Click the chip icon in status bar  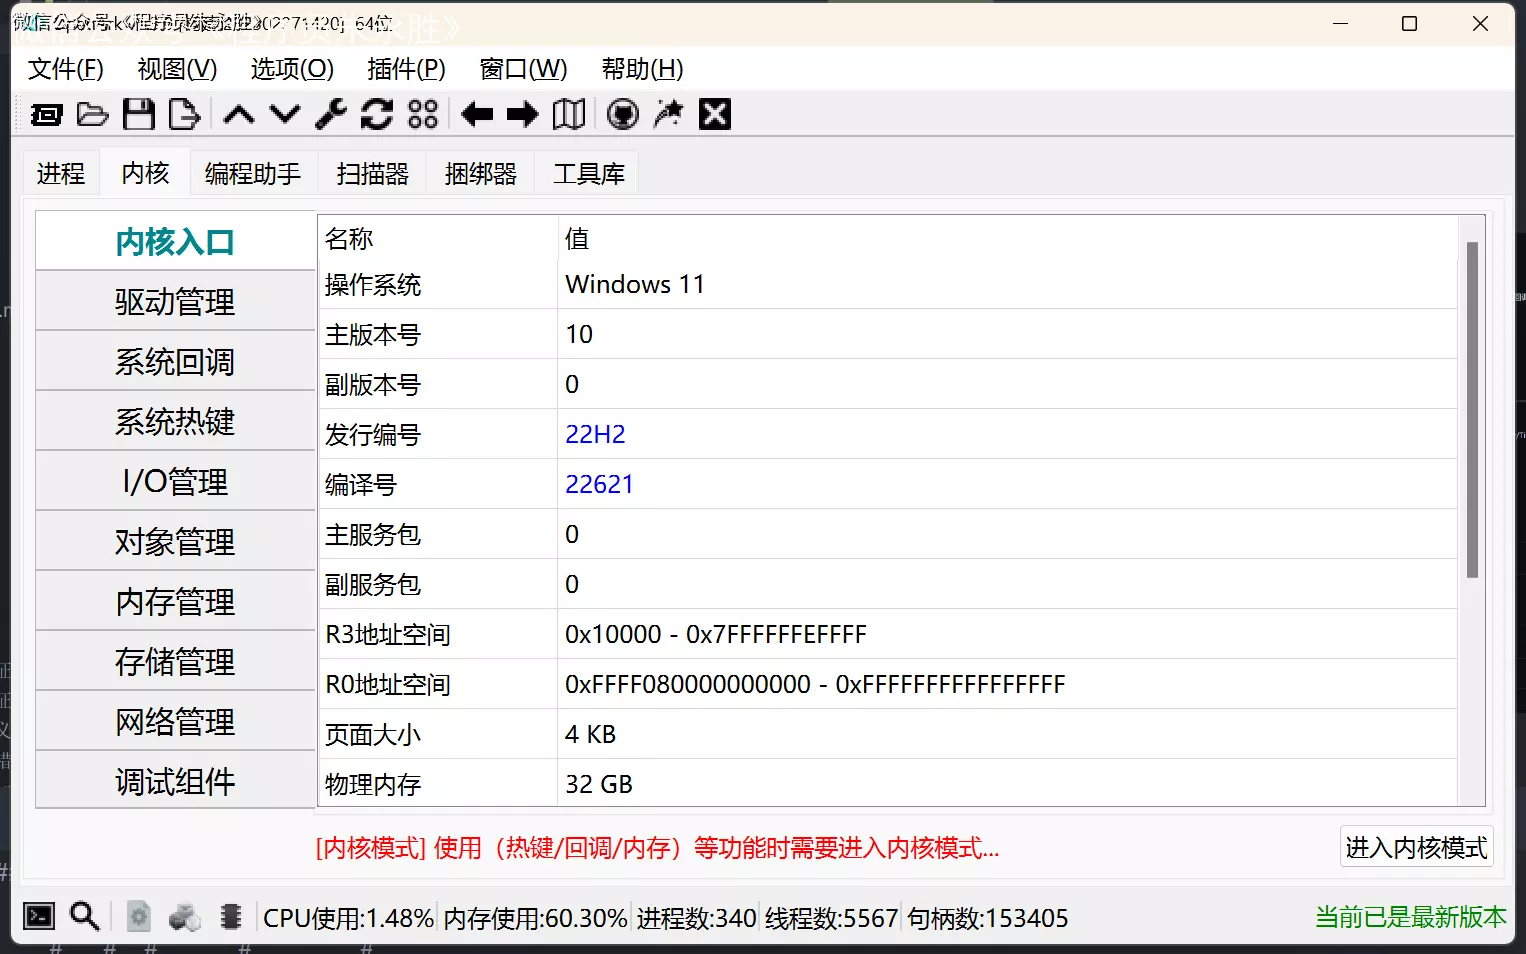(x=231, y=916)
